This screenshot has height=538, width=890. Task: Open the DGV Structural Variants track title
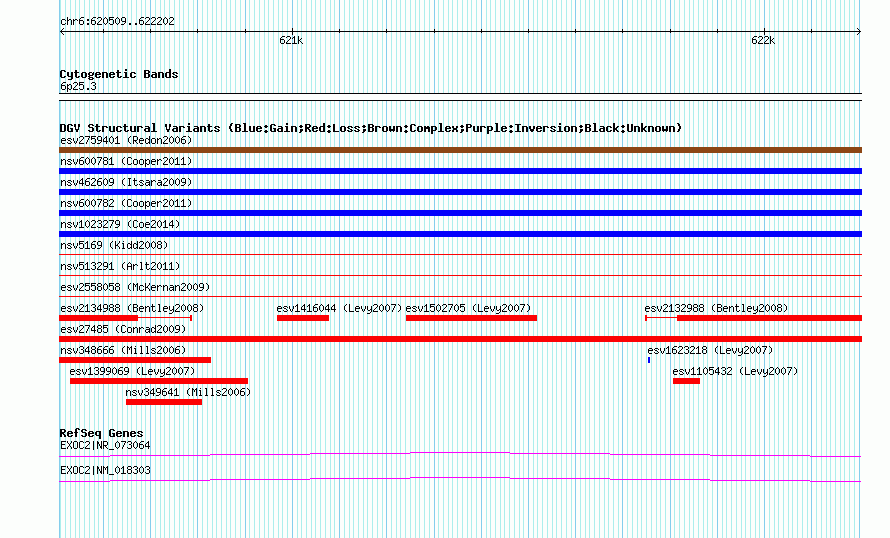click(x=371, y=128)
